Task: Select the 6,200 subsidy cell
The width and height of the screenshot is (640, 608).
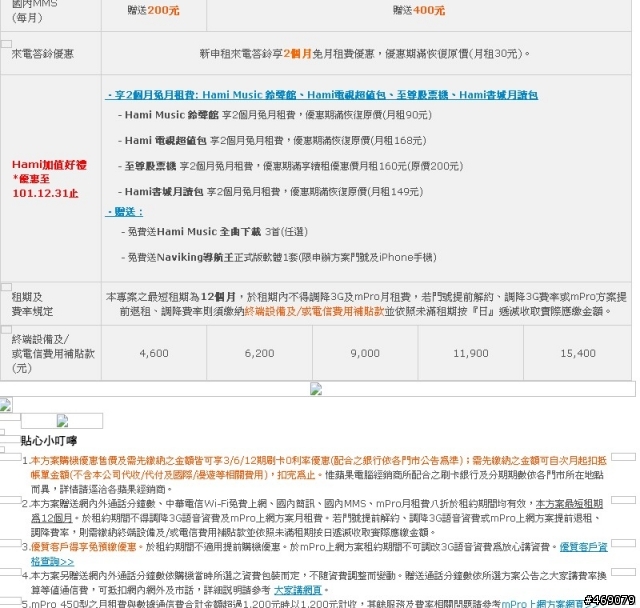Action: pos(260,353)
